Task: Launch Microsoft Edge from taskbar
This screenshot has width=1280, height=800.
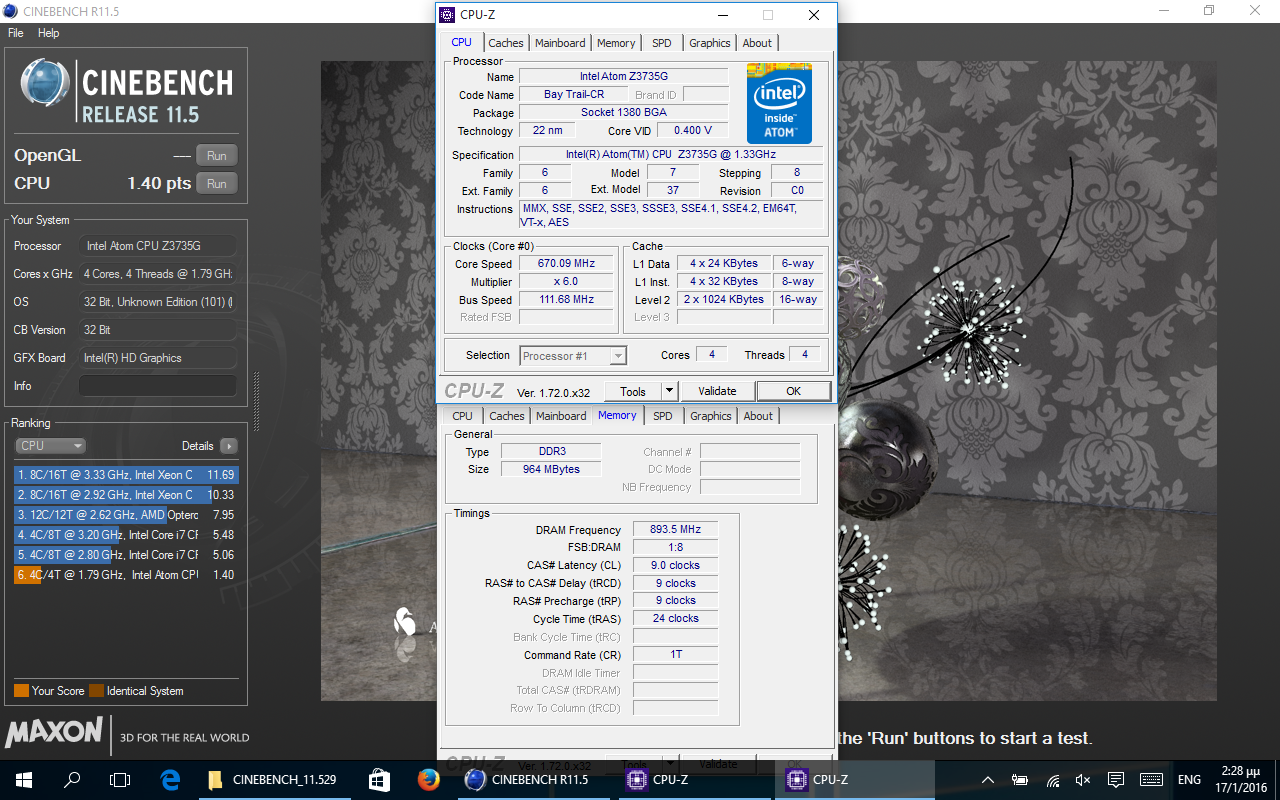Action: tap(170, 780)
